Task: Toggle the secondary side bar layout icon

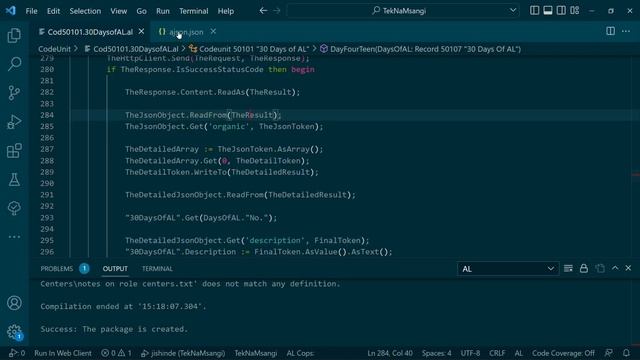Action: coord(561,11)
